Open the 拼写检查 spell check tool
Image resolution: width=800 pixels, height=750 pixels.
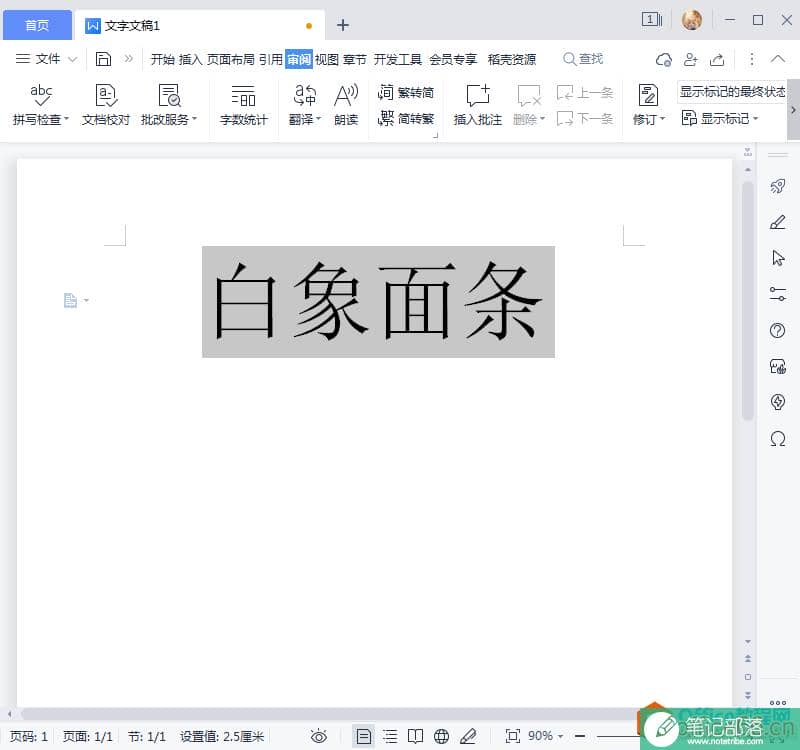[x=40, y=105]
